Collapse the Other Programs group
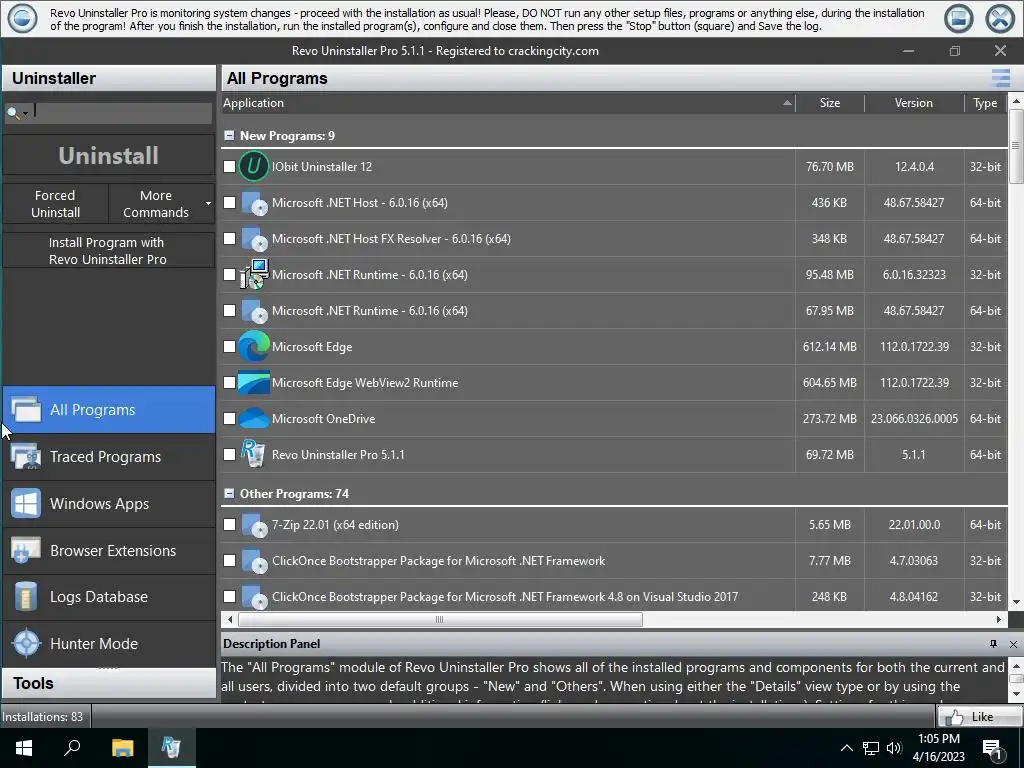This screenshot has height=768, width=1024. [229, 493]
